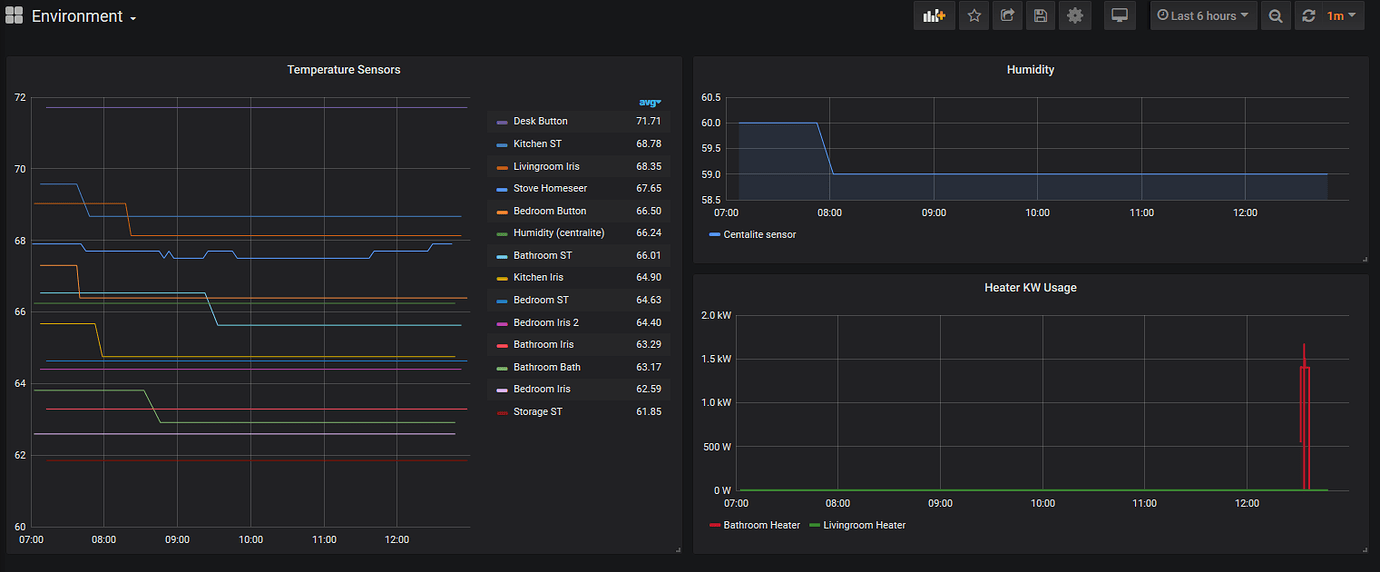Zoom out time range magnifier icon
Image resolution: width=1380 pixels, height=572 pixels.
click(1275, 16)
